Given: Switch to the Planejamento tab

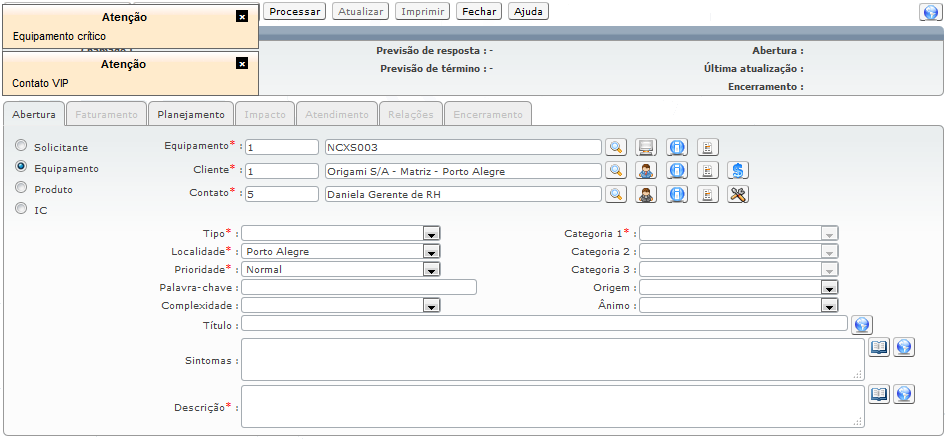Looking at the screenshot, I should click(191, 114).
